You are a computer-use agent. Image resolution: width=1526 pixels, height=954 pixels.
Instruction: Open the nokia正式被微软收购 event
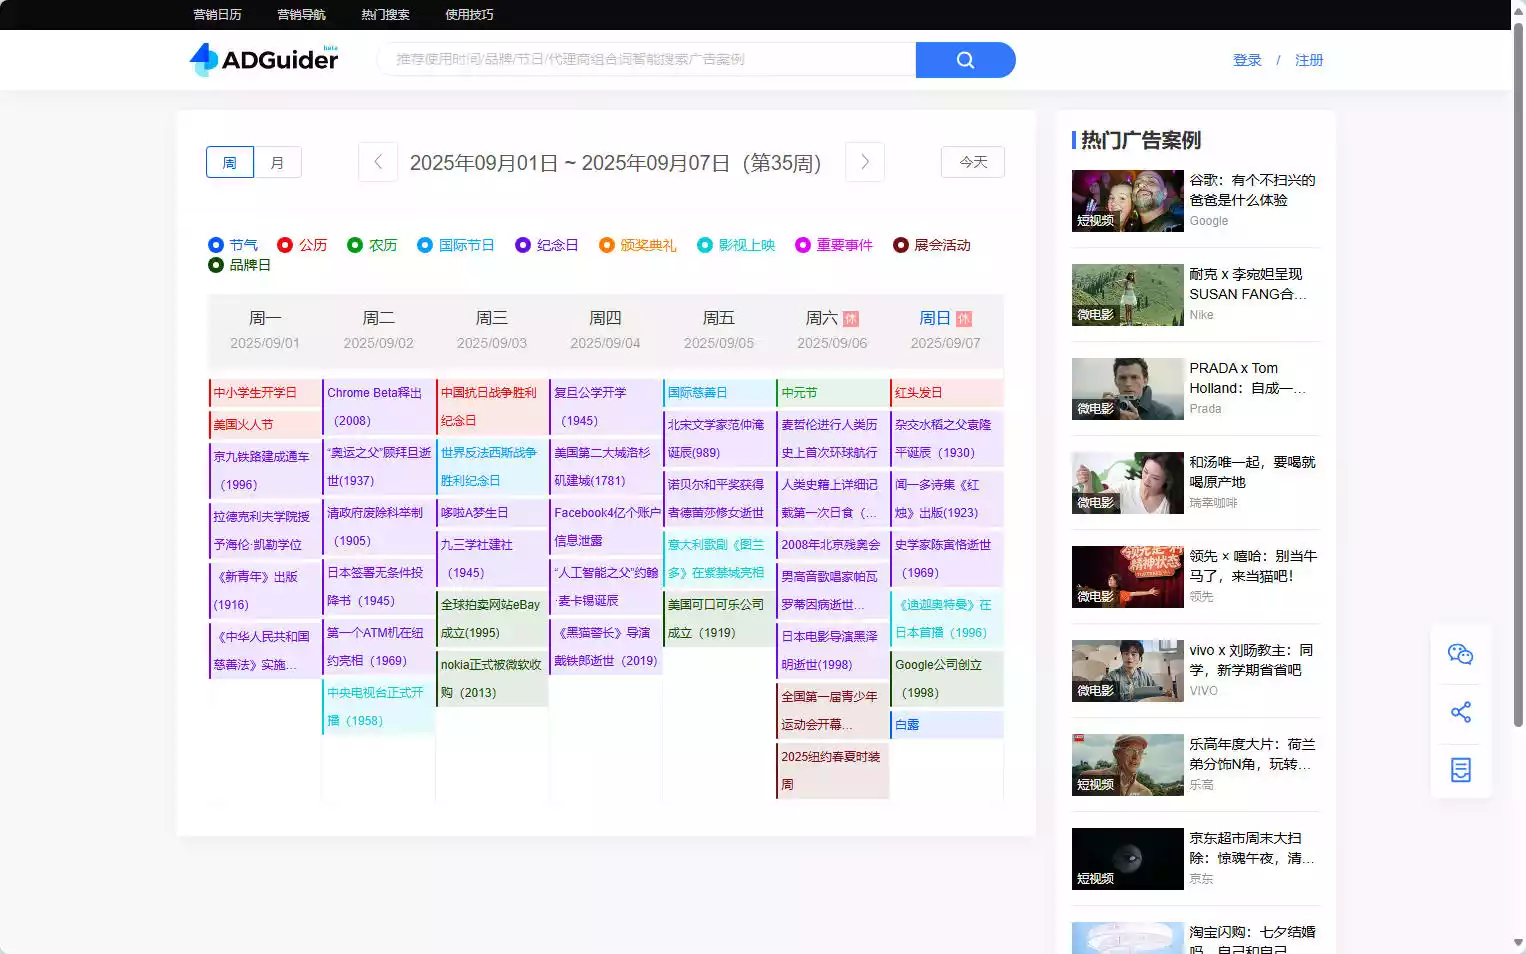[x=492, y=679]
